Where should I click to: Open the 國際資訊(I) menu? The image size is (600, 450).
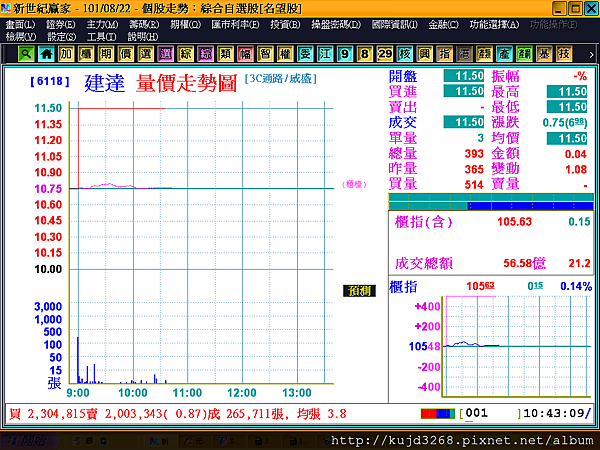(395, 24)
